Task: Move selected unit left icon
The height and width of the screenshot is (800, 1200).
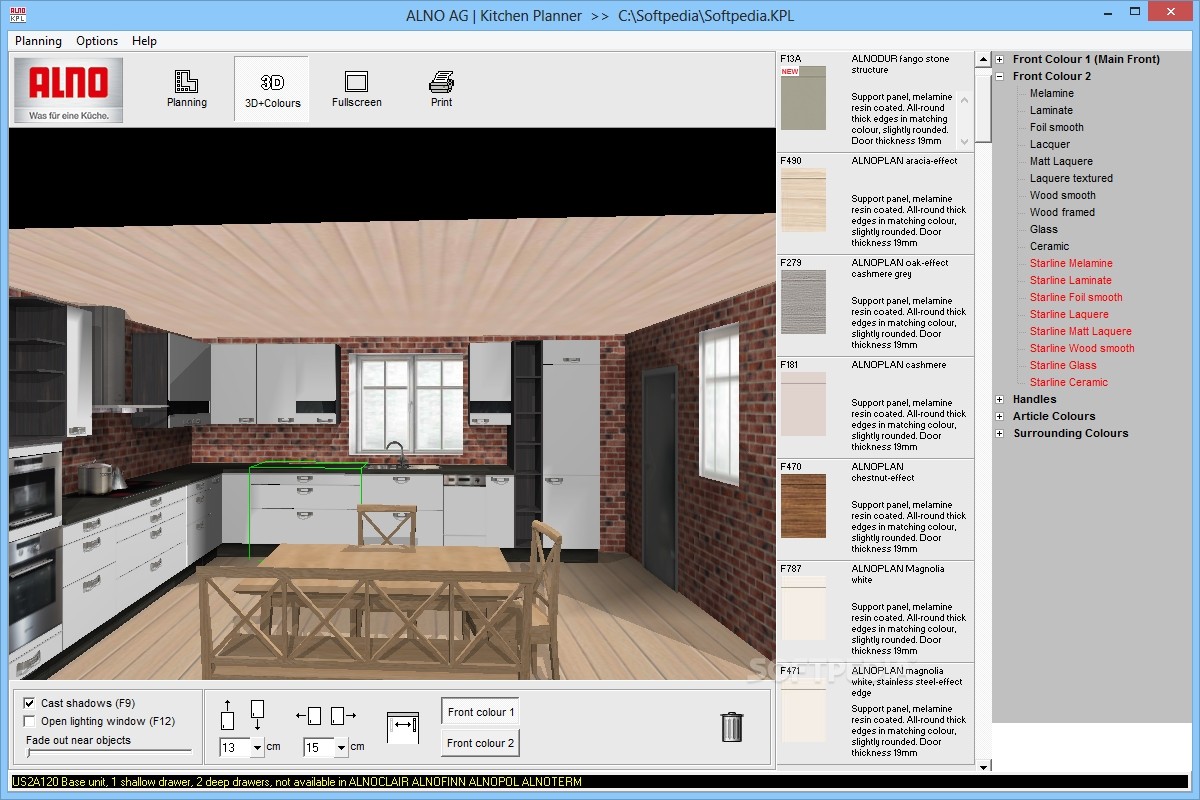Action: (309, 716)
